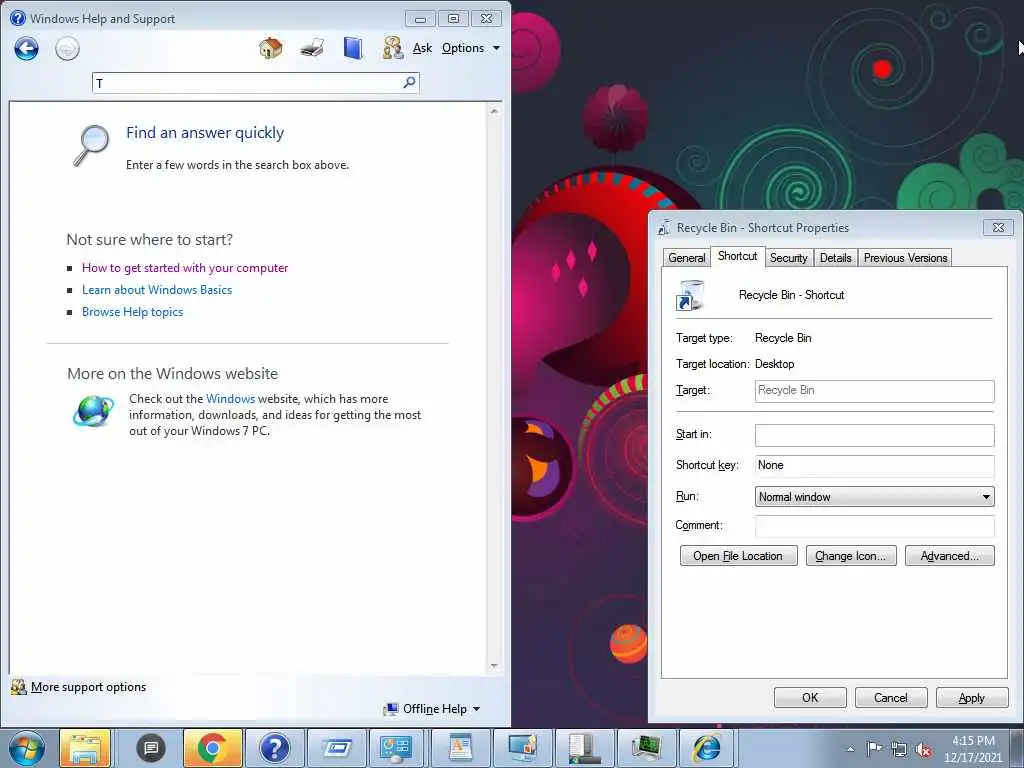Open WordPad document taskbar icon
This screenshot has height=768, width=1024.
click(459, 748)
